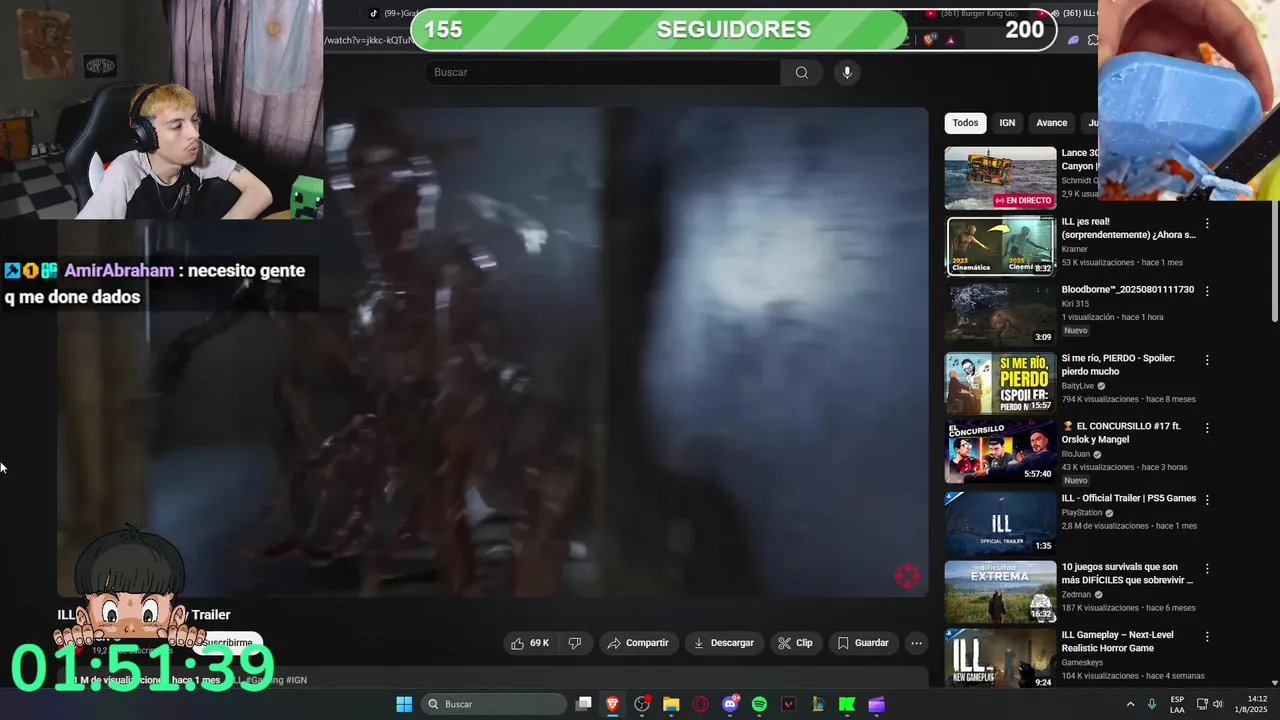Open options menu for EL CONCURSILLO #17

pos(1207,428)
